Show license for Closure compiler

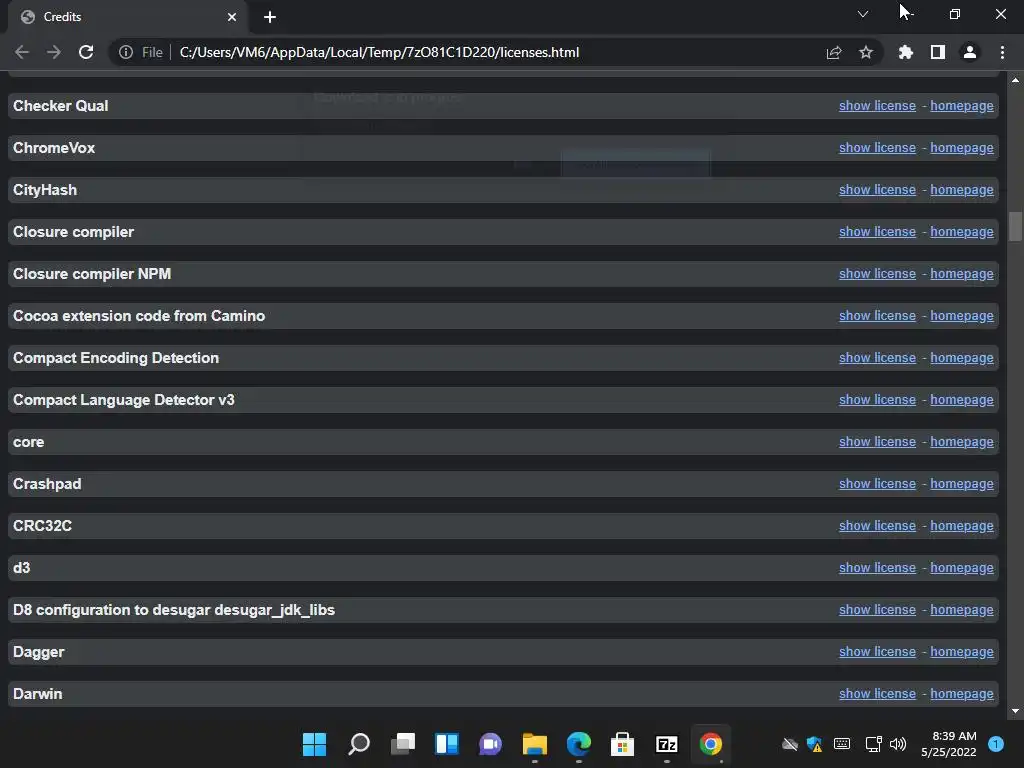pos(877,232)
